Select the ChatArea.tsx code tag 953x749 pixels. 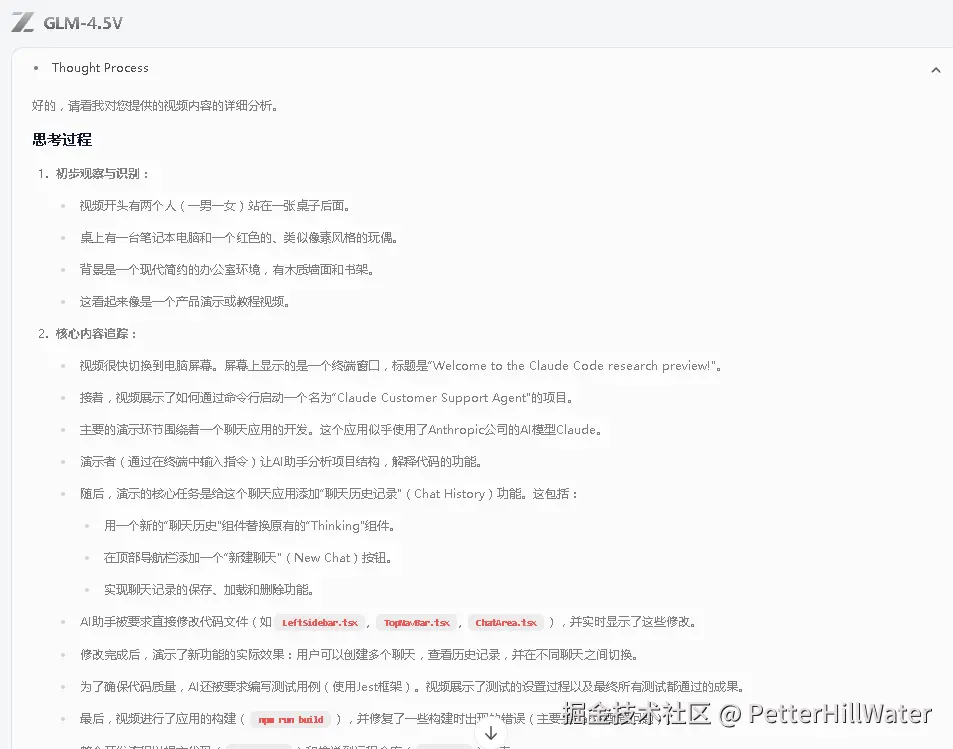(506, 623)
